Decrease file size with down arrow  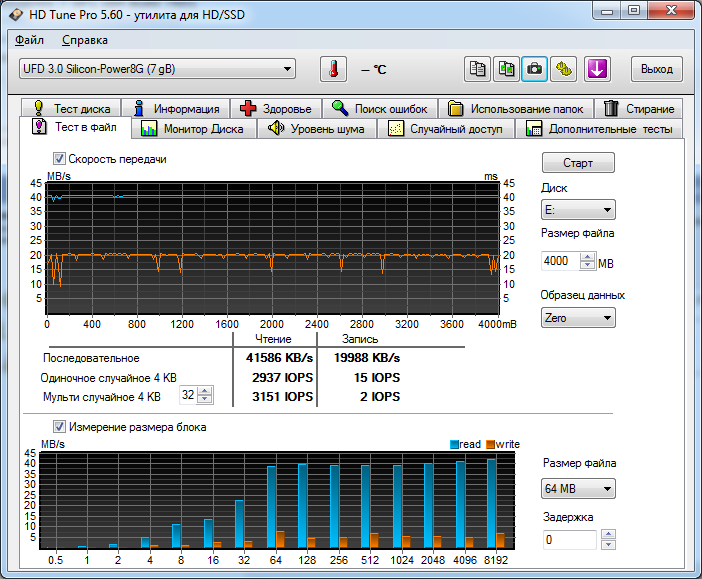click(x=587, y=265)
